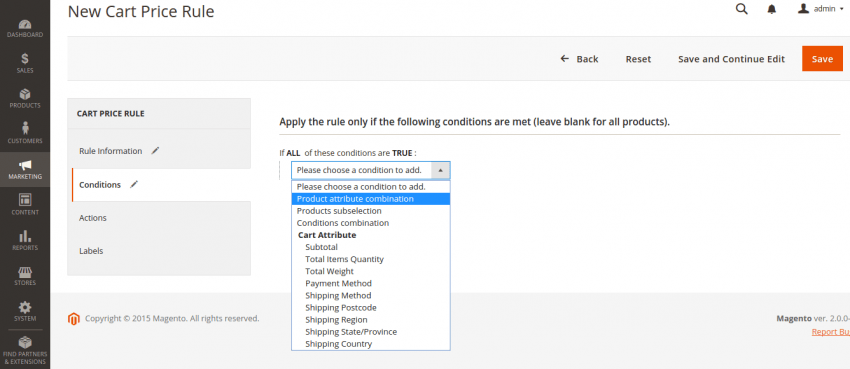Click Save and Continue Edit

point(731,59)
